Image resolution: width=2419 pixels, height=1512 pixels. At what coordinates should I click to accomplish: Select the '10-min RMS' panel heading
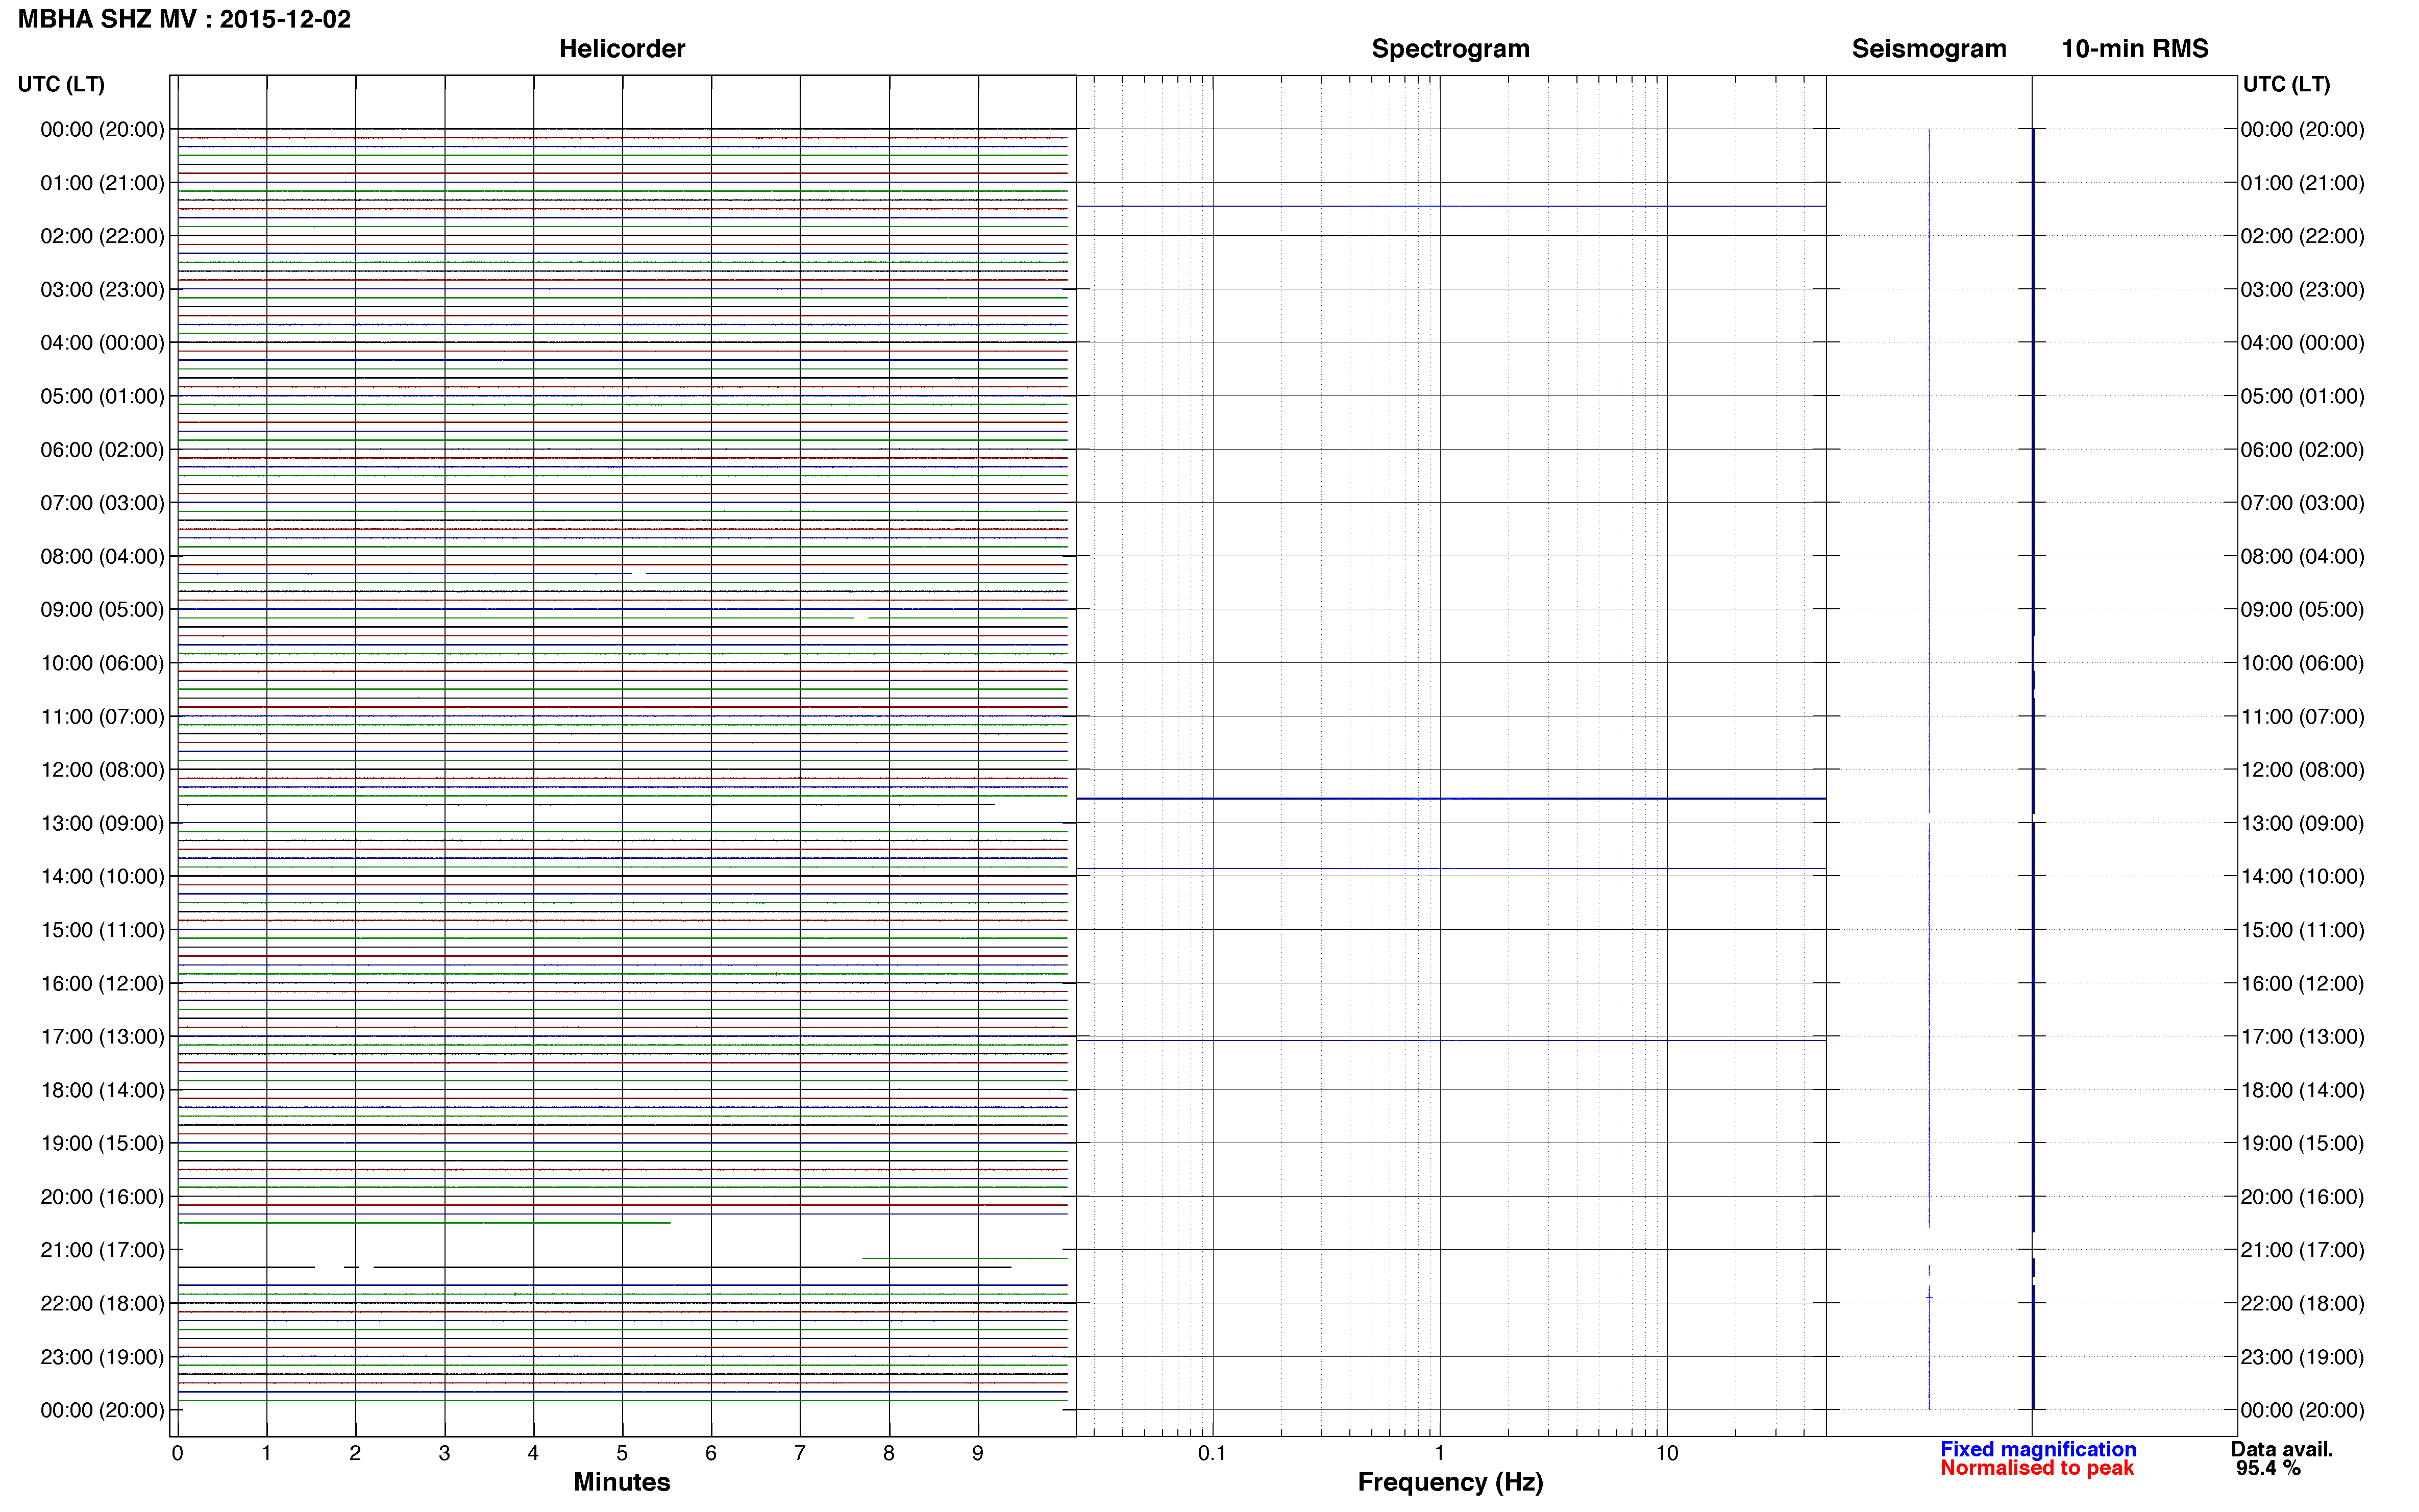click(2135, 48)
